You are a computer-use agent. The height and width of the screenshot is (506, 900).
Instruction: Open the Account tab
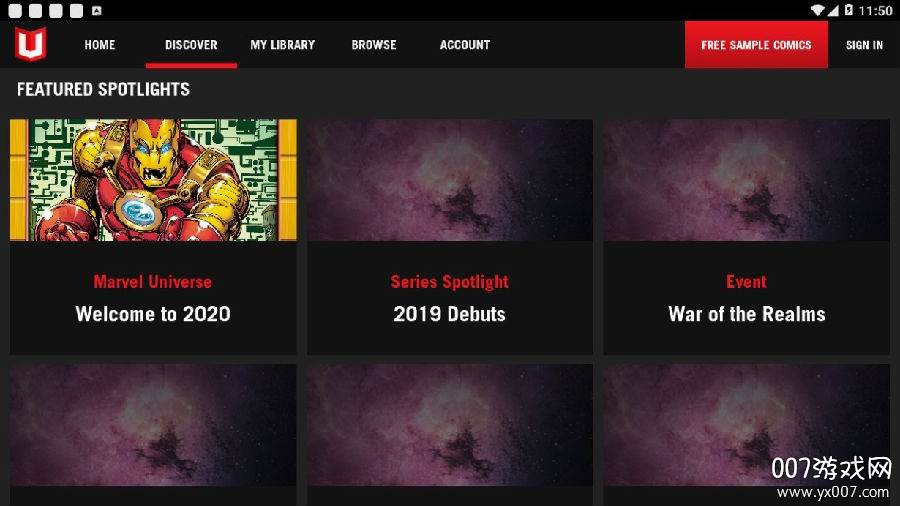[x=465, y=45]
